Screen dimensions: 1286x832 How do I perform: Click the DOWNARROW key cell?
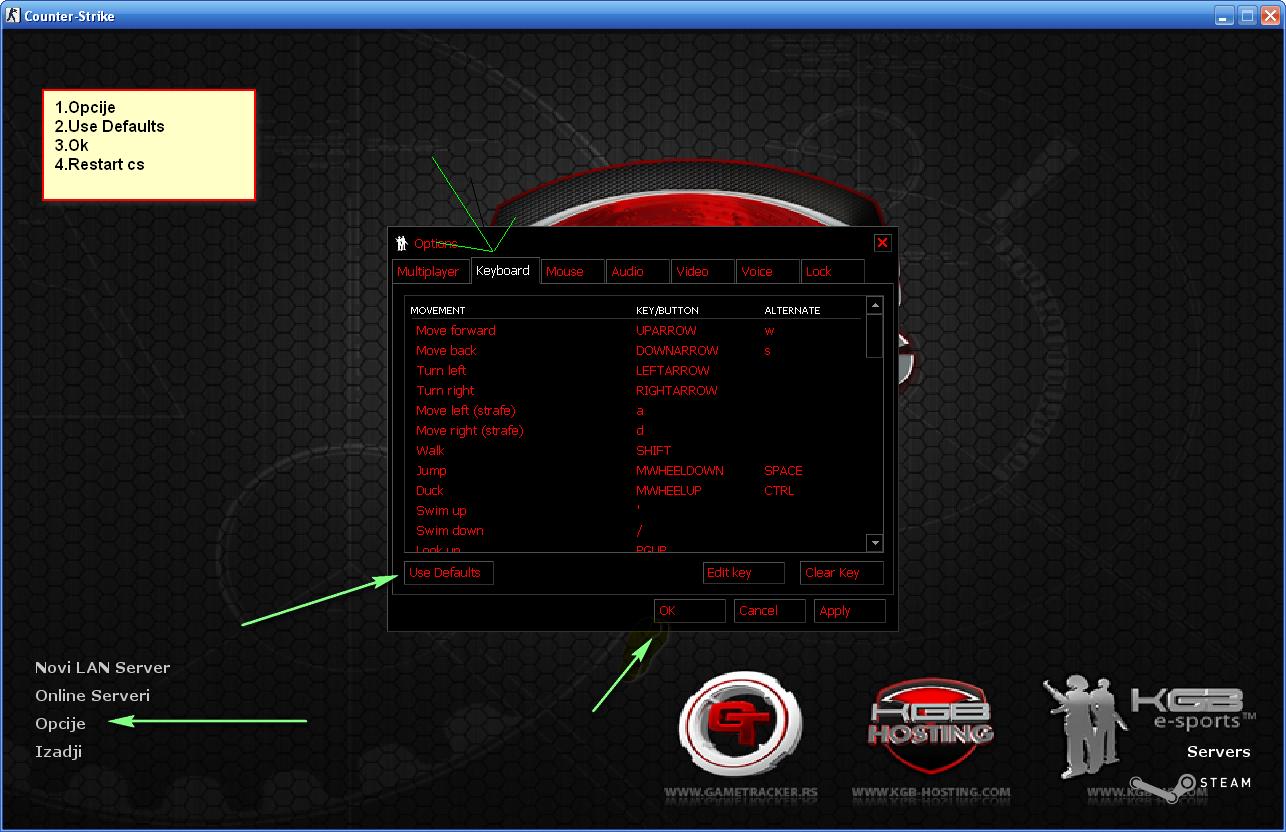coord(677,351)
